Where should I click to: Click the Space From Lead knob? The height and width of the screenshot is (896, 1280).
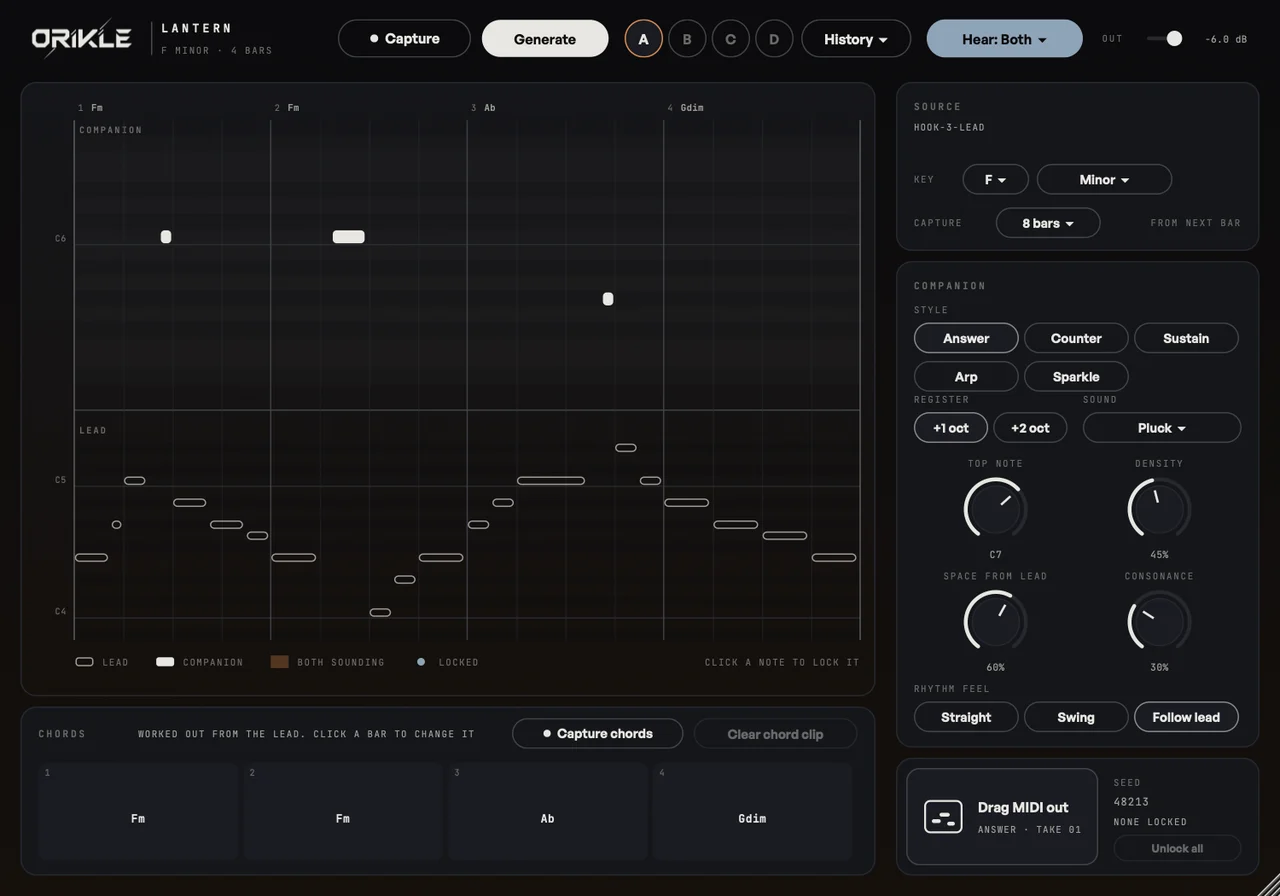click(996, 622)
